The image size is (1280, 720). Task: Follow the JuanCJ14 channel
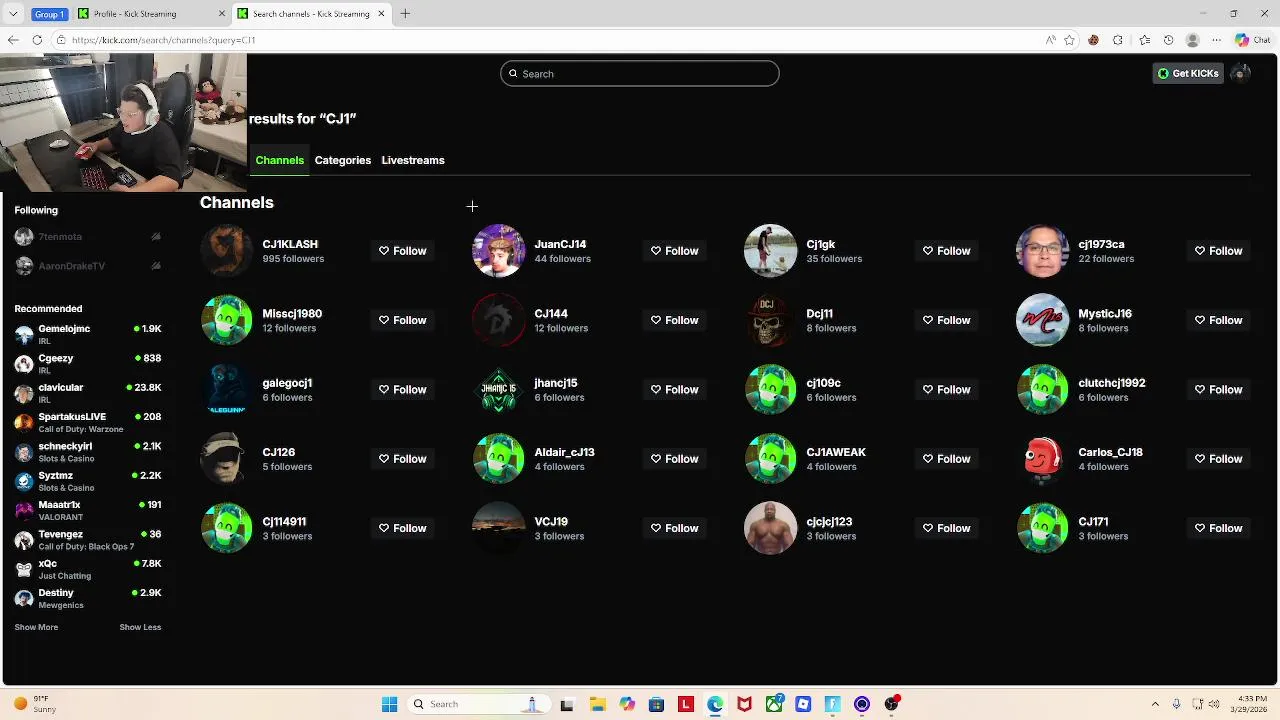coord(674,251)
